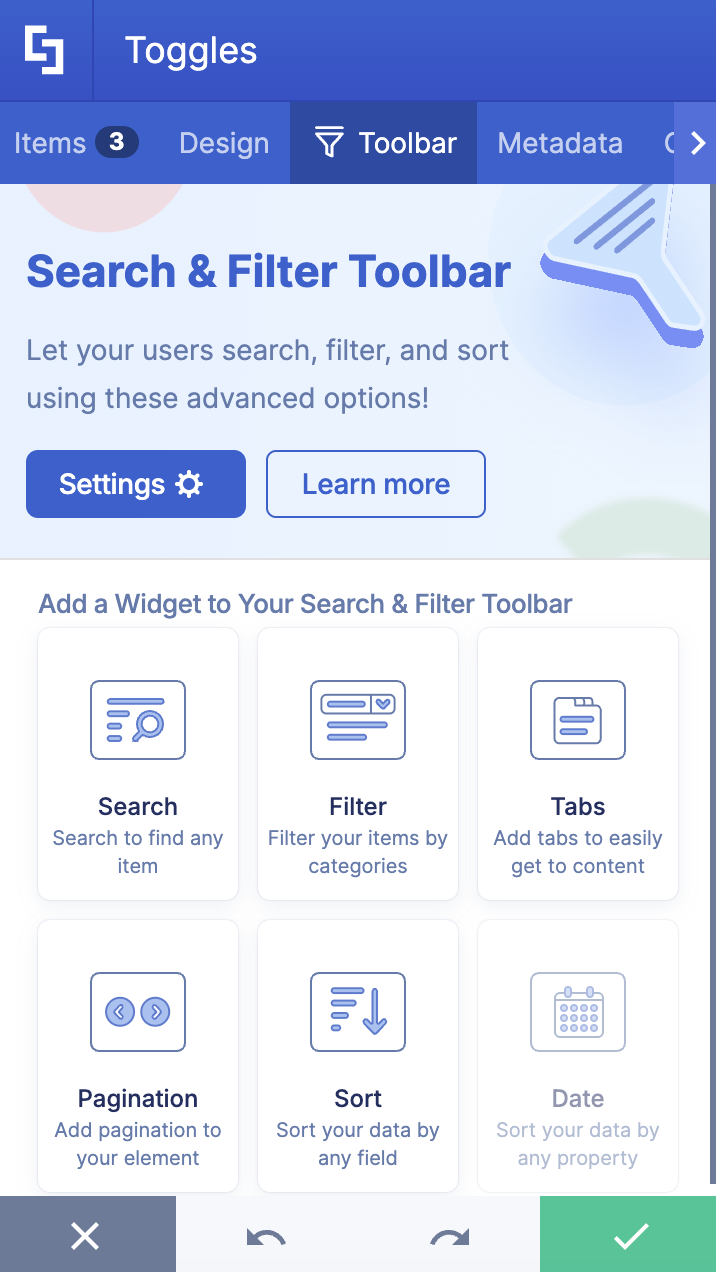Go to the Metadata tab
Viewport: 716px width, 1272px height.
(560, 142)
